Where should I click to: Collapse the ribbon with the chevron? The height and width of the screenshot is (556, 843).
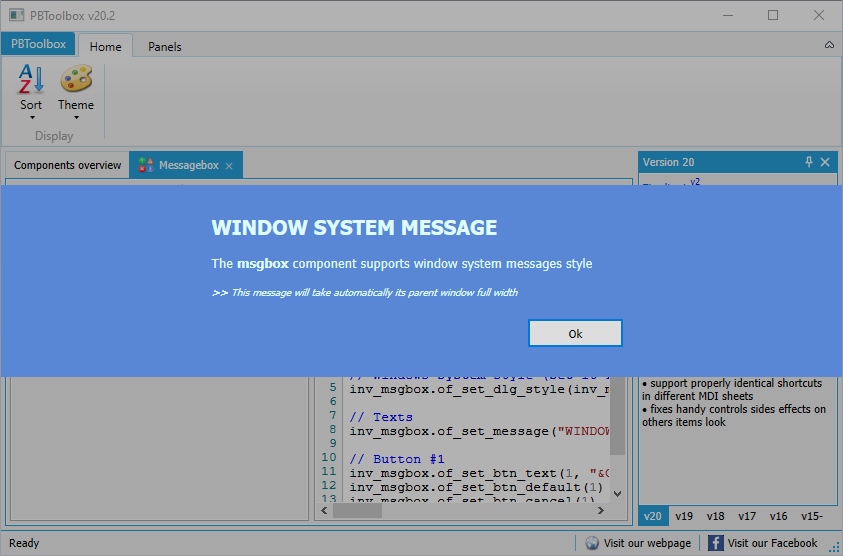(x=829, y=46)
